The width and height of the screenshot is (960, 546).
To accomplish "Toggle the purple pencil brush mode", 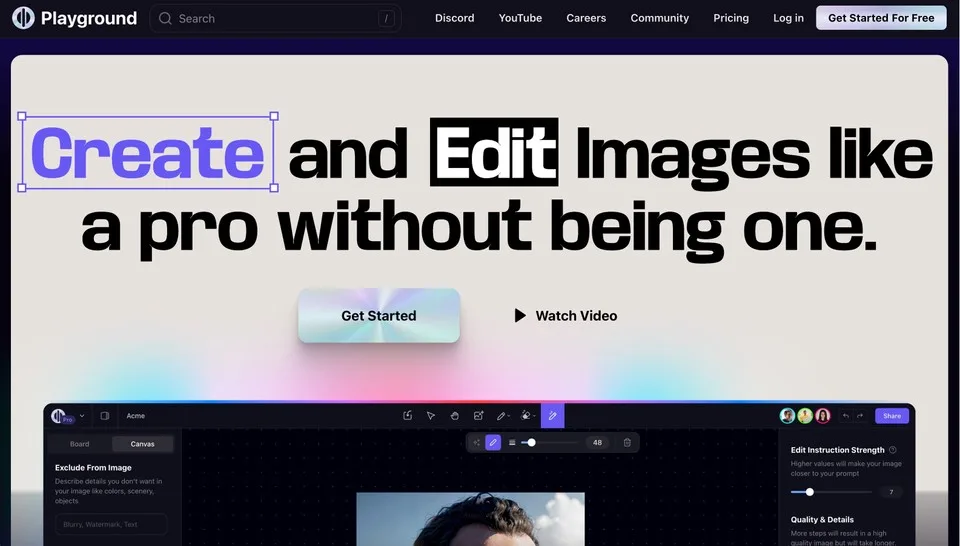I will (x=493, y=443).
